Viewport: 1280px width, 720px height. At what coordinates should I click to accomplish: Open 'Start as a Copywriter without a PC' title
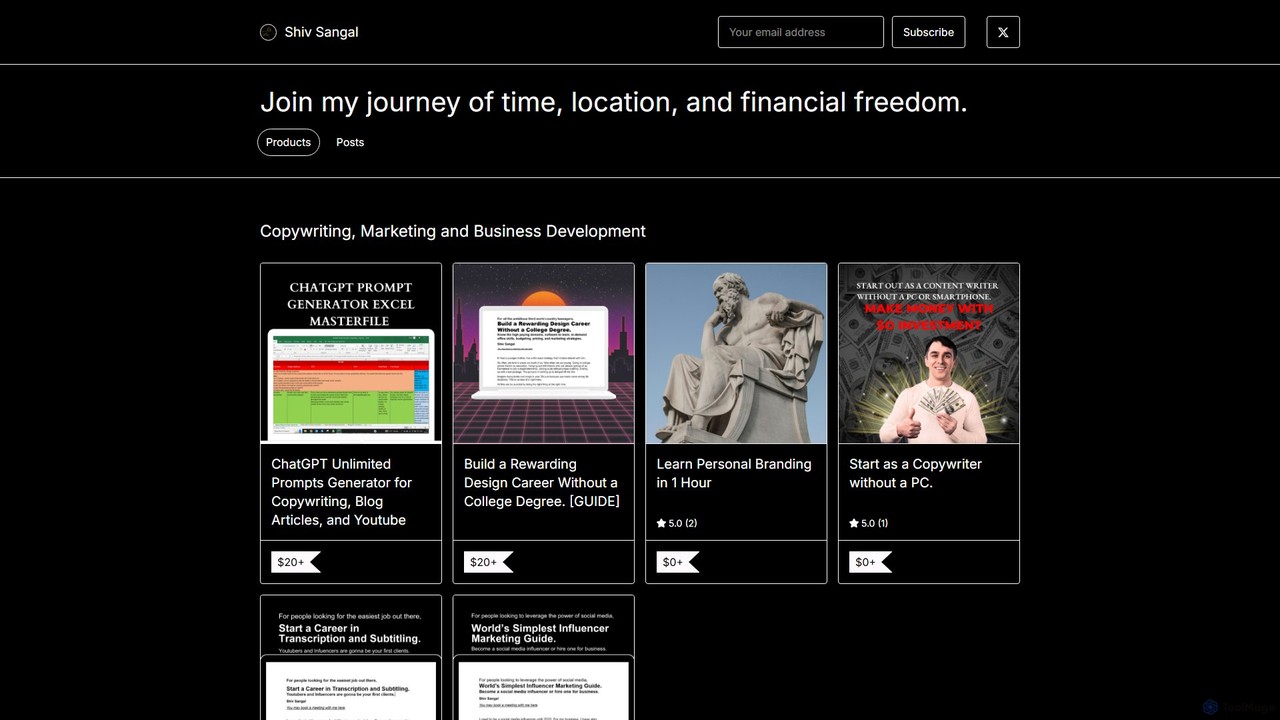click(915, 473)
